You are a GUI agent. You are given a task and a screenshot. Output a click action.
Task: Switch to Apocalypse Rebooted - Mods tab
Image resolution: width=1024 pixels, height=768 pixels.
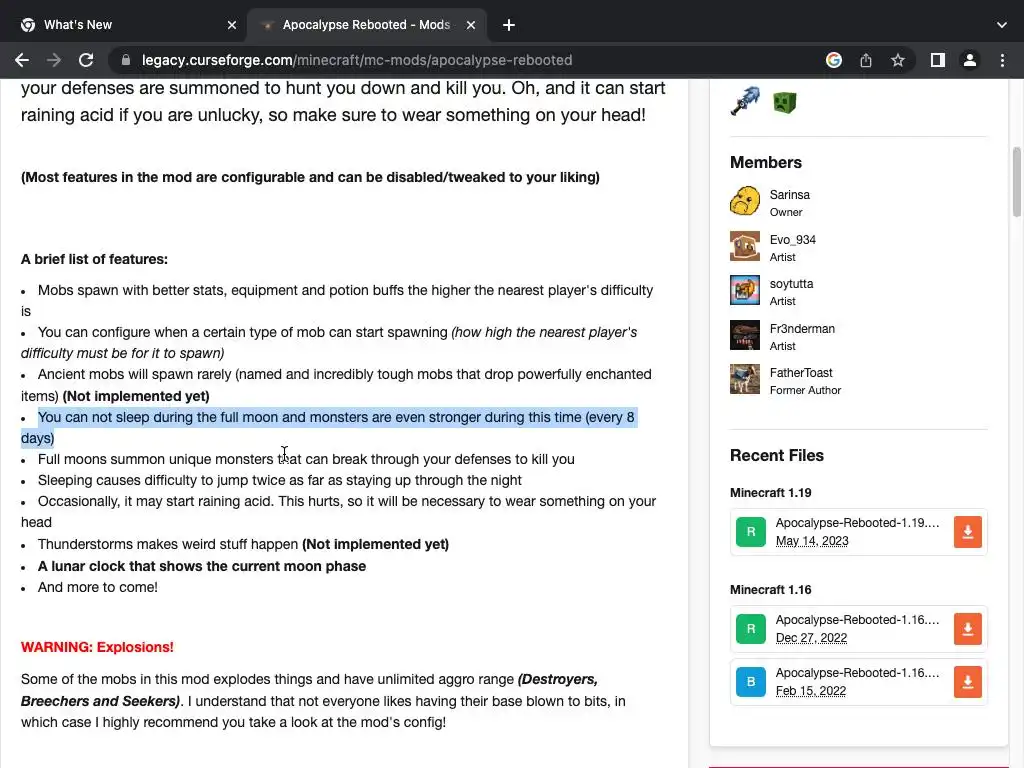[366, 25]
